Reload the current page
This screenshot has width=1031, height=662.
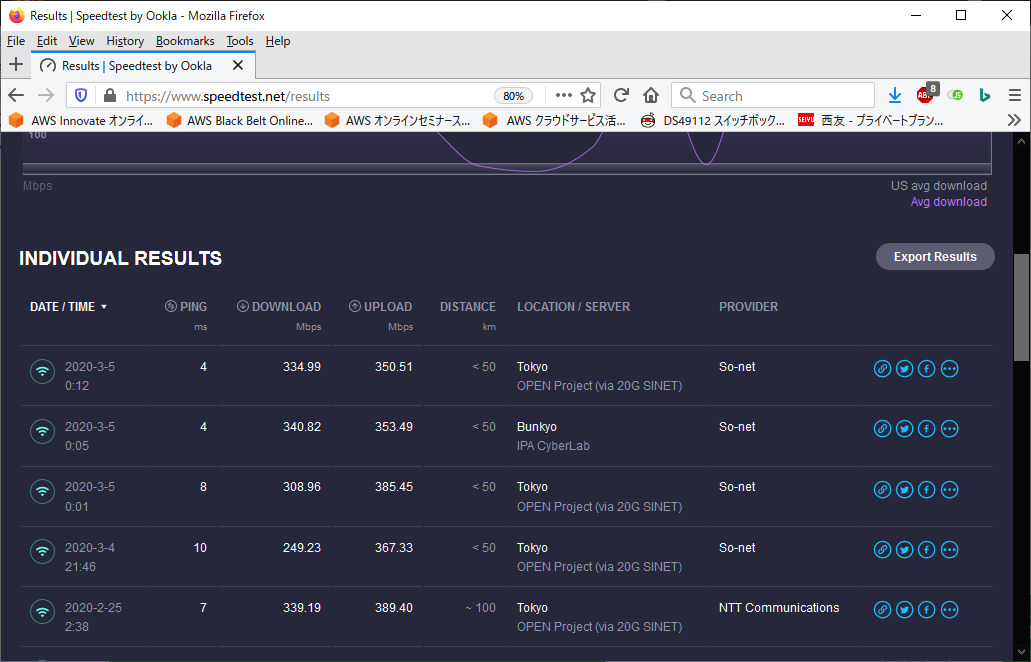coord(621,96)
